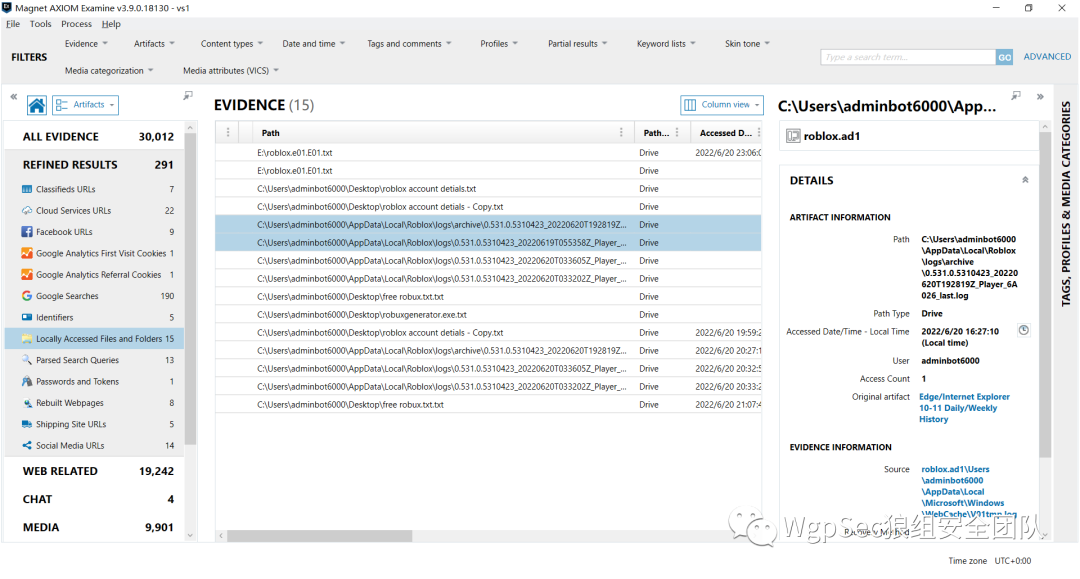Open the Tags and comments filter dropdown
Screen dimensions: 1080x579
point(409,43)
